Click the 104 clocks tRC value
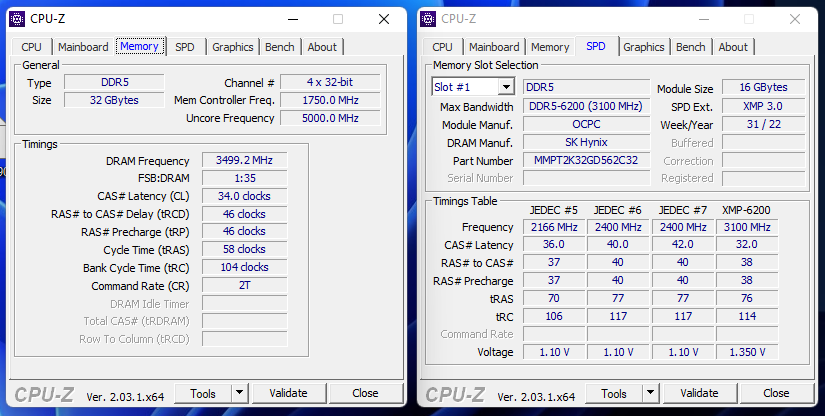 pyautogui.click(x=244, y=267)
